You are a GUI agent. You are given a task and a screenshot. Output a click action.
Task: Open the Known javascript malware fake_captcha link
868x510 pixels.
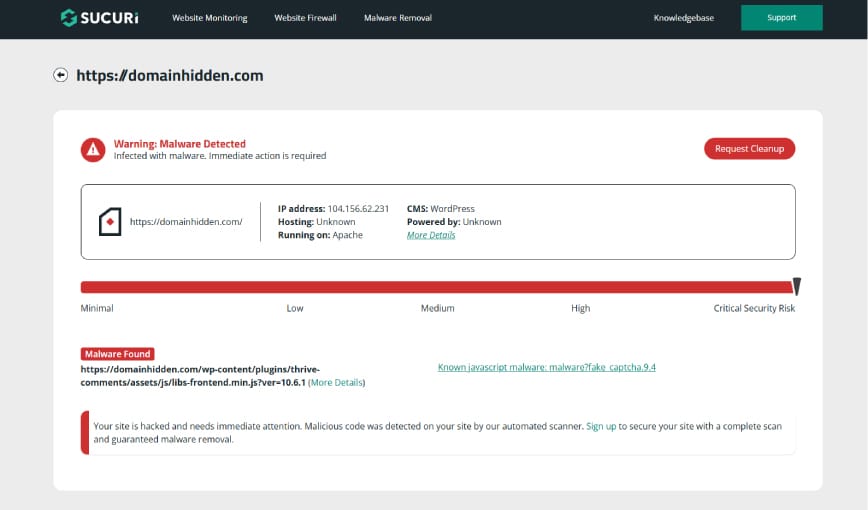click(x=547, y=367)
